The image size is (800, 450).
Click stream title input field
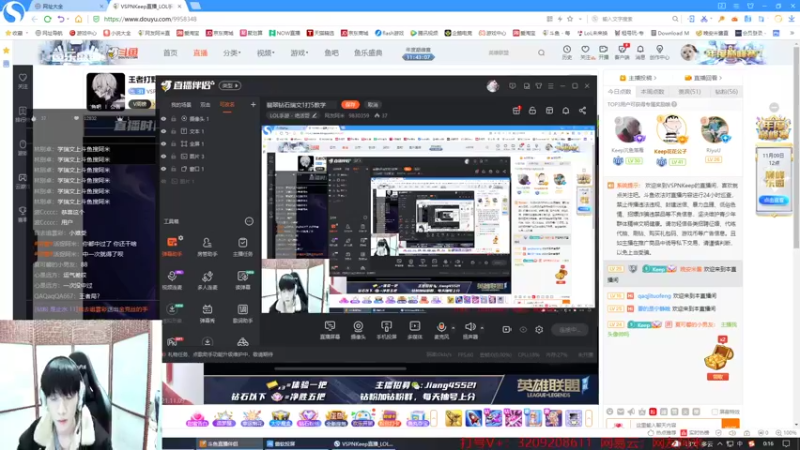[301, 105]
